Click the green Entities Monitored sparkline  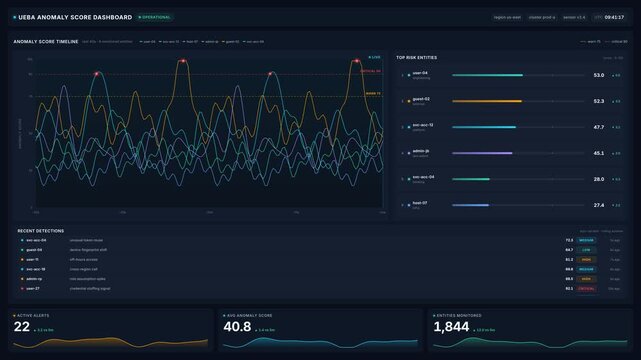(530, 342)
